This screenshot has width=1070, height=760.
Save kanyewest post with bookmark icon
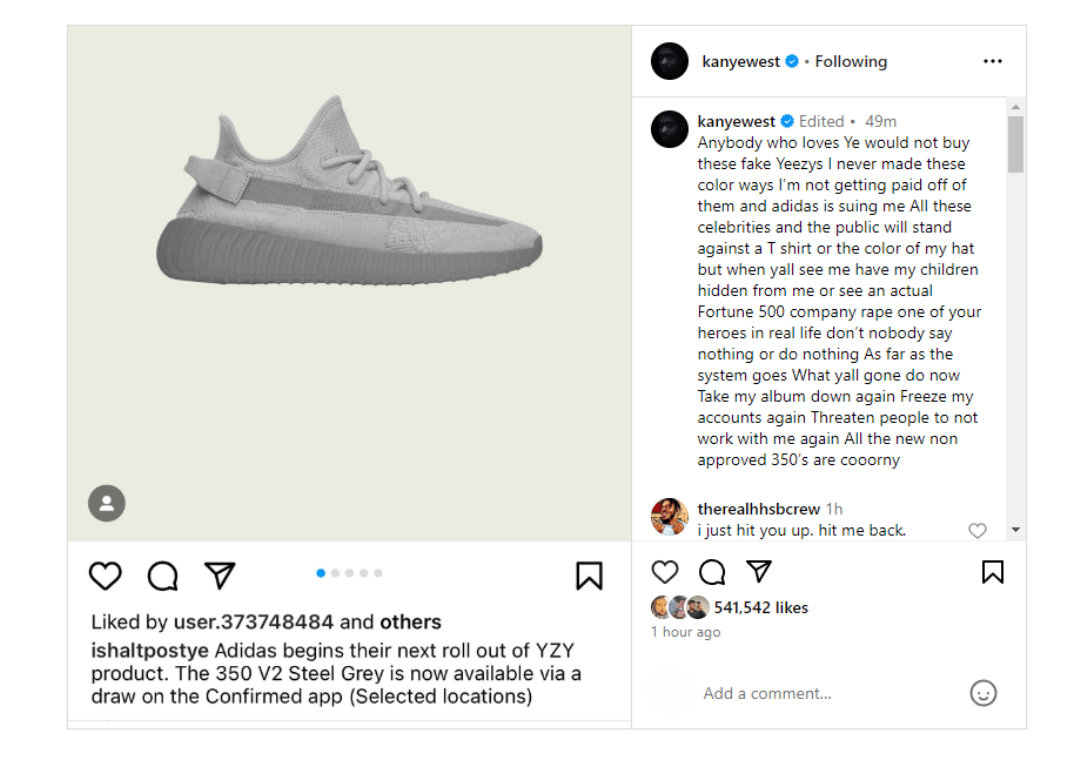[992, 572]
